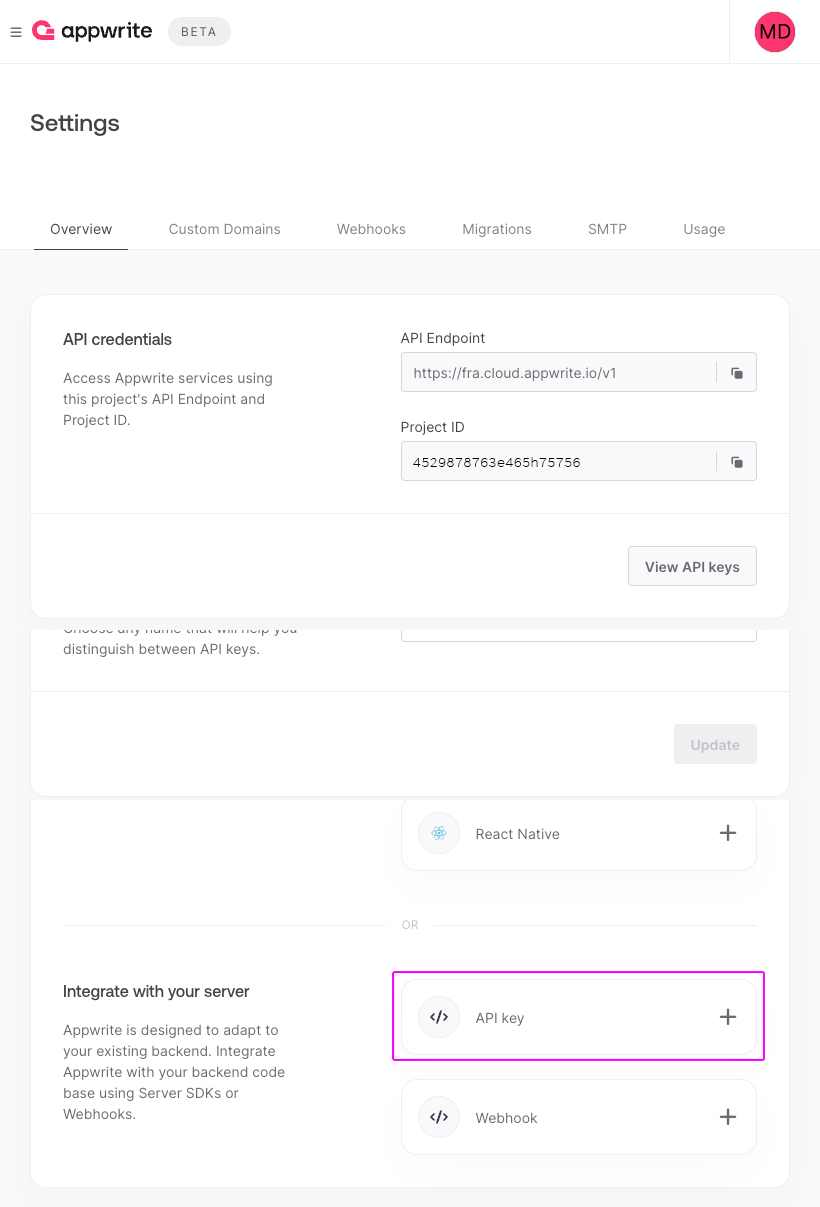This screenshot has width=820, height=1207.
Task: Open the Usage tab
Action: [704, 229]
